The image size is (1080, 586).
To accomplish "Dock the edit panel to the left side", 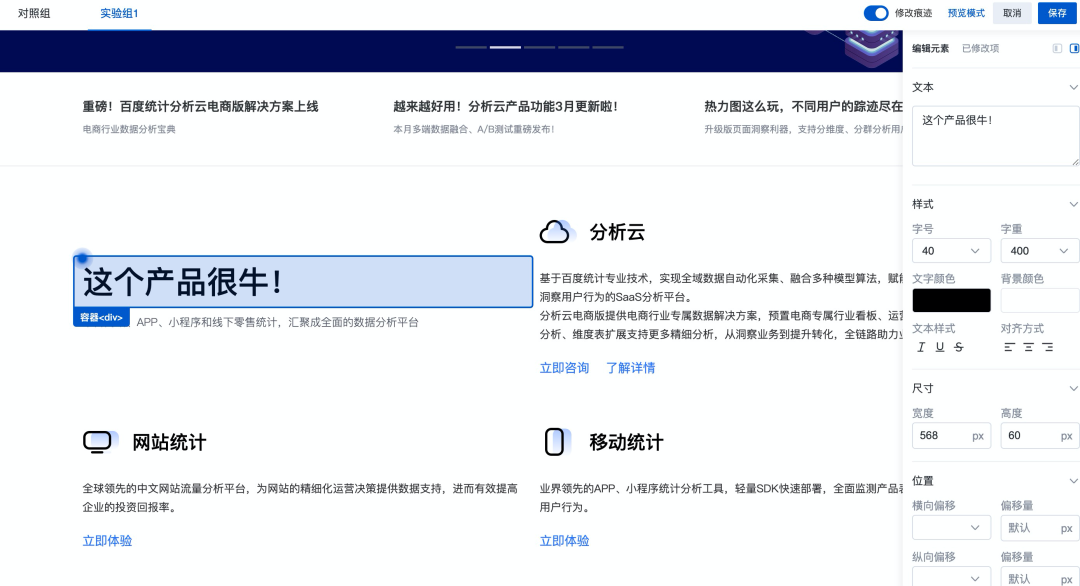I will click(1057, 48).
